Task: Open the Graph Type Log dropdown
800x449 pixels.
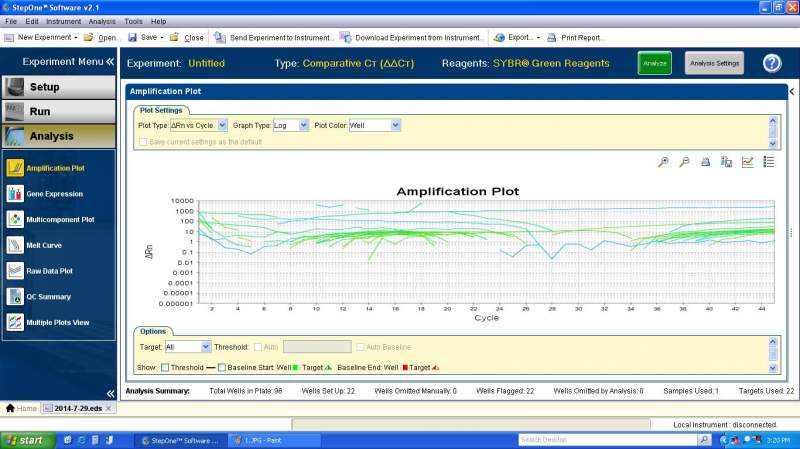Action: click(303, 125)
